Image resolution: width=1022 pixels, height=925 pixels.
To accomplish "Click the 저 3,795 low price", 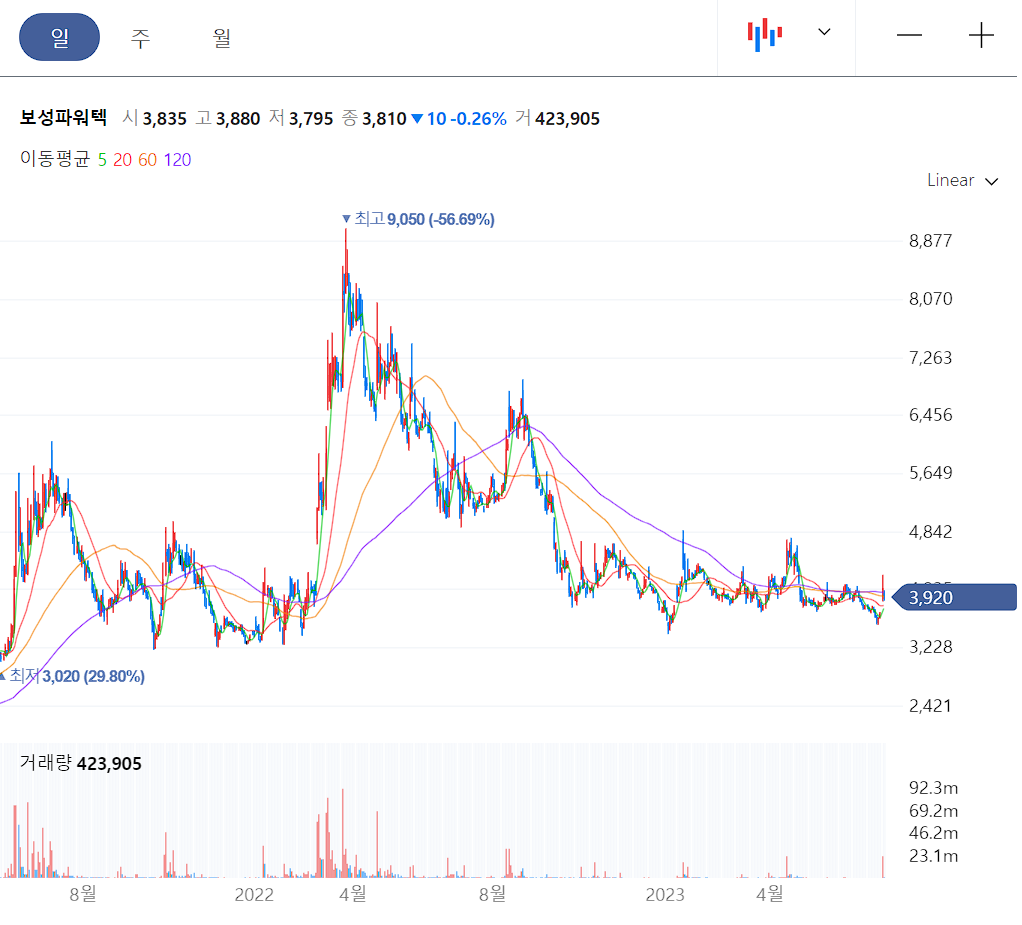I will click(300, 119).
